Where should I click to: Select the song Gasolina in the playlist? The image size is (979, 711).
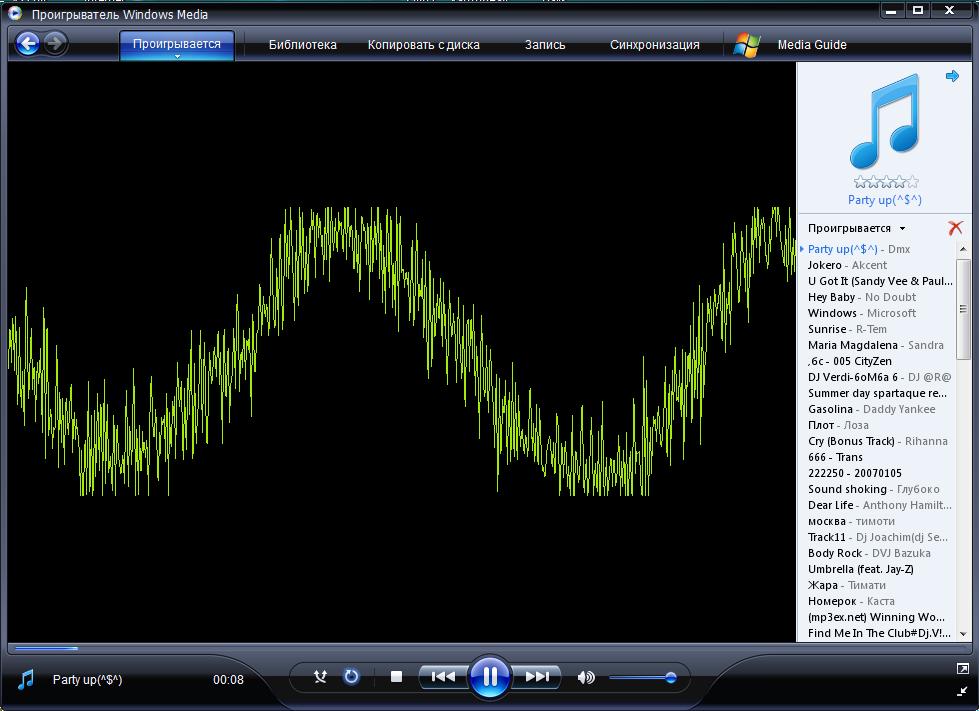pos(830,409)
